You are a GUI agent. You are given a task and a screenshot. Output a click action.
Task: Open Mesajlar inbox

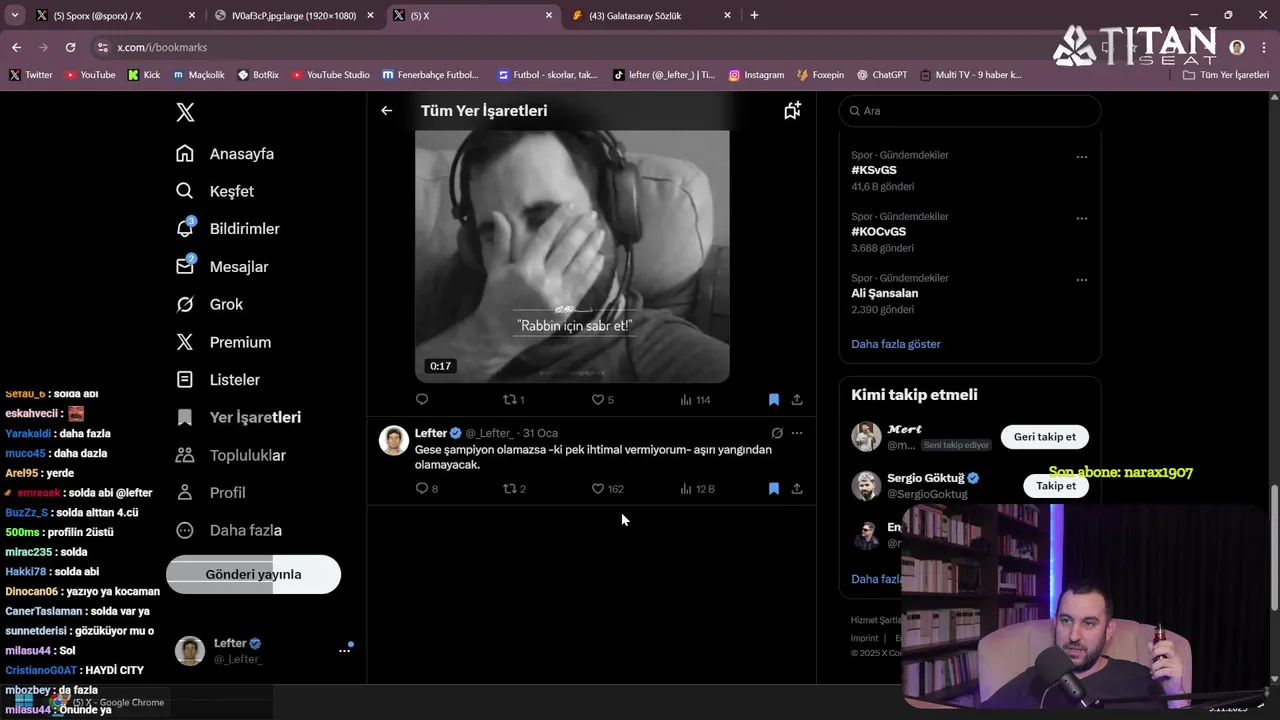coord(222,267)
